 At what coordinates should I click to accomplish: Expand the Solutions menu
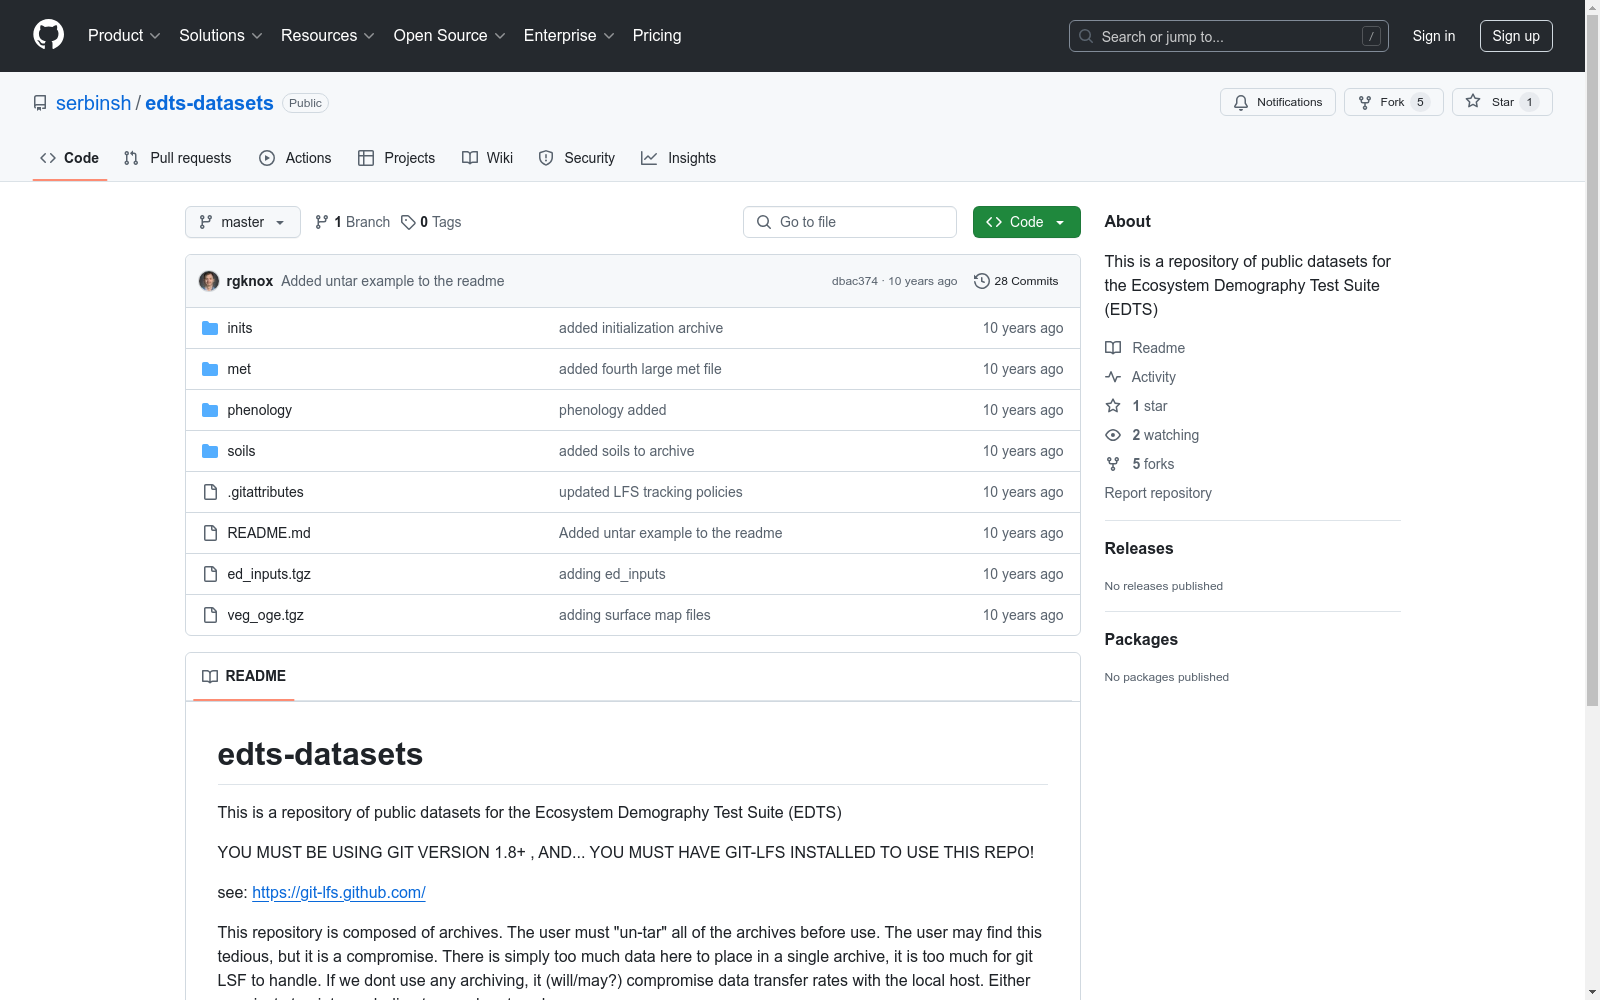221,36
